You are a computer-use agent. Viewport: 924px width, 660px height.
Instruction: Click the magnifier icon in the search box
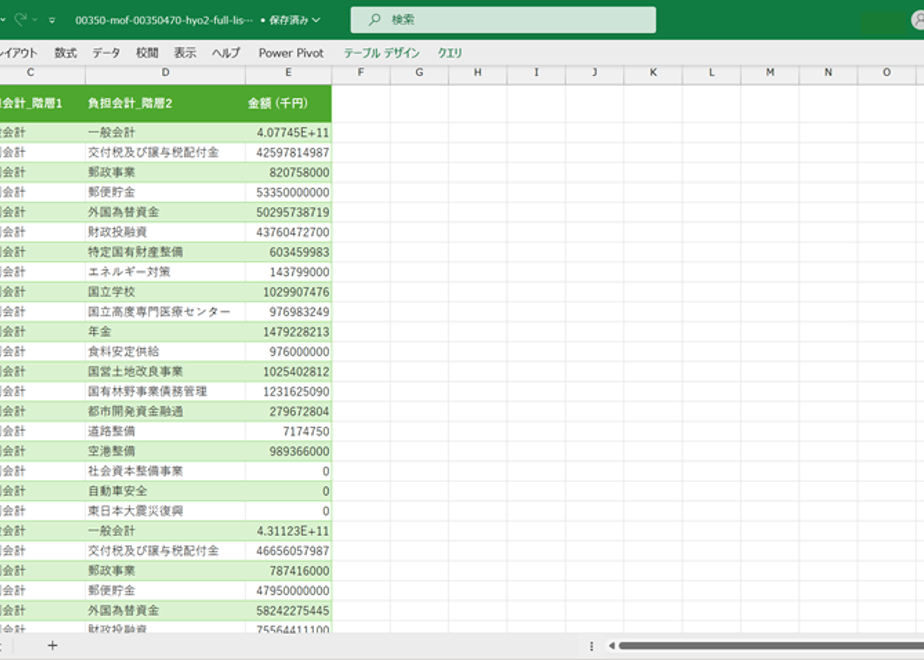pos(374,20)
